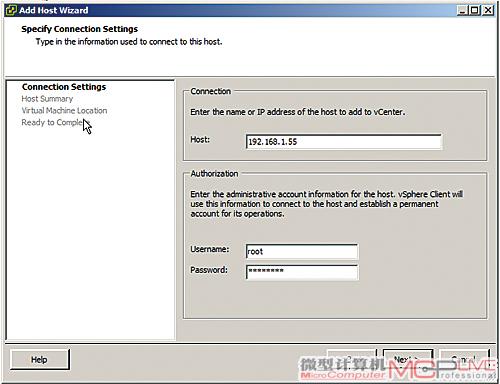The image size is (500, 384).
Task: Click the 'Username:' label
Action: tap(210, 249)
